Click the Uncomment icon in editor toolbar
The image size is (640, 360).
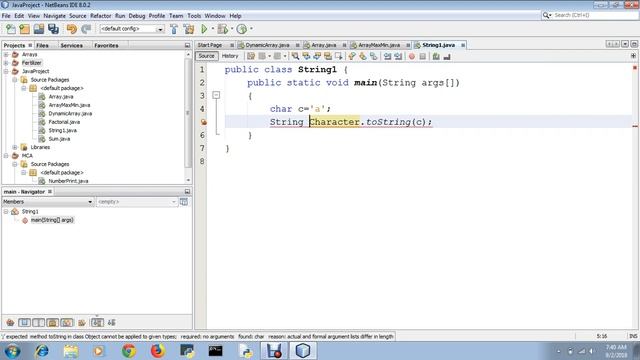(447, 56)
